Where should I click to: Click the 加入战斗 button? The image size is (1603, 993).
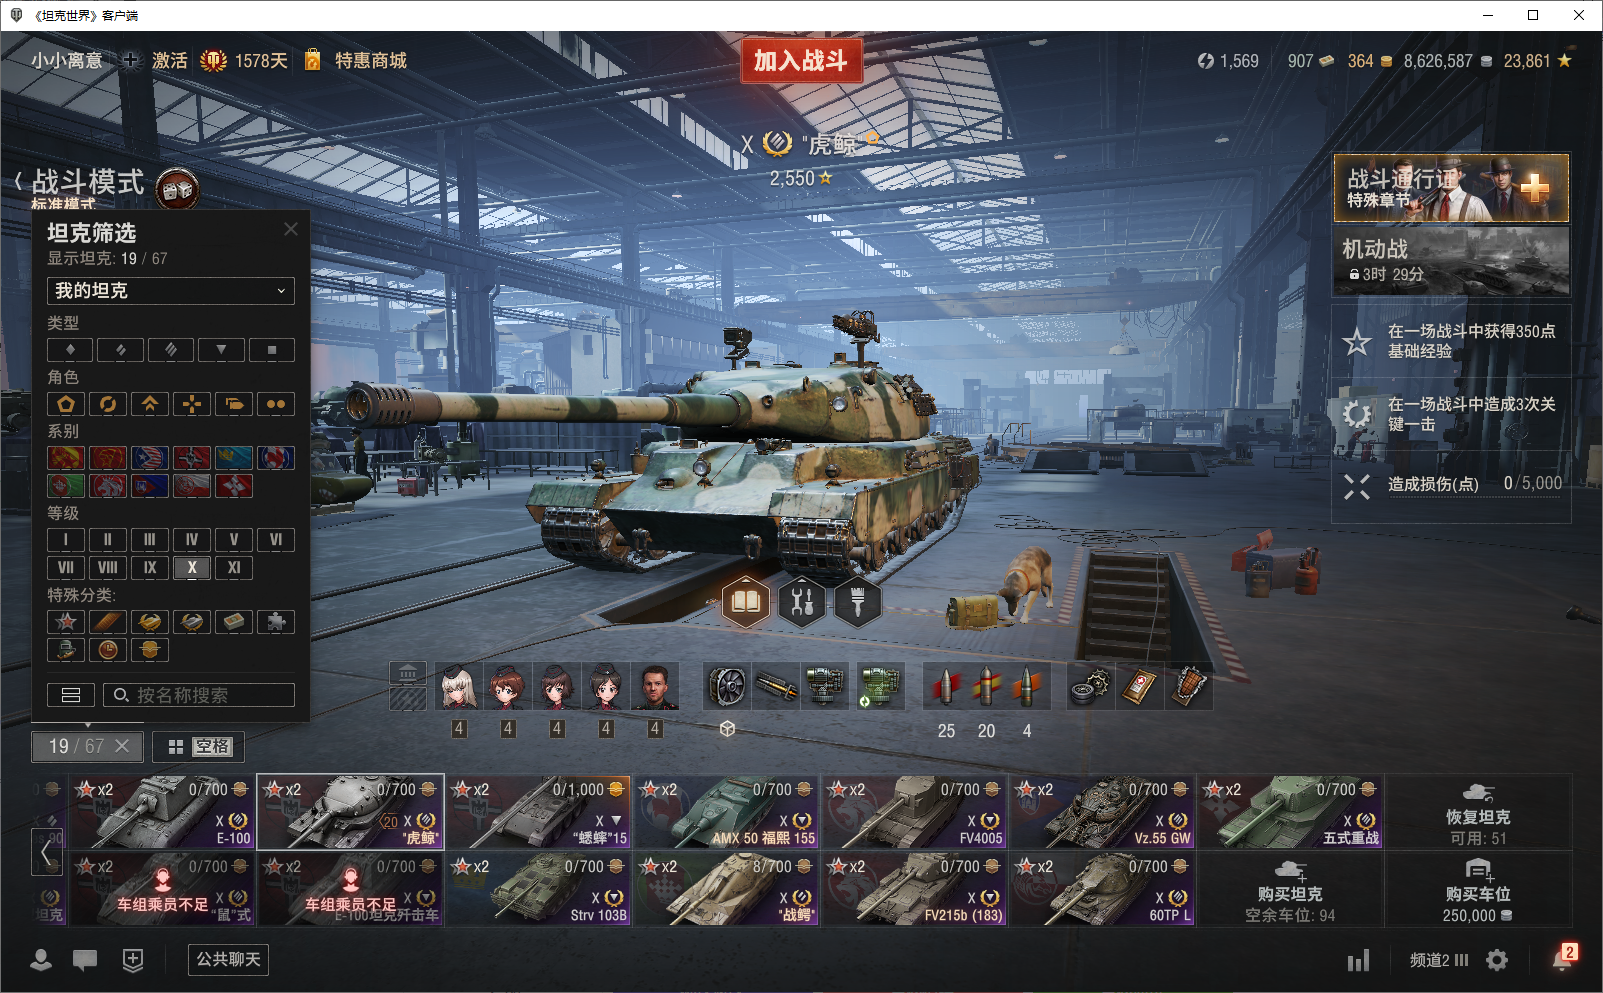[x=801, y=61]
